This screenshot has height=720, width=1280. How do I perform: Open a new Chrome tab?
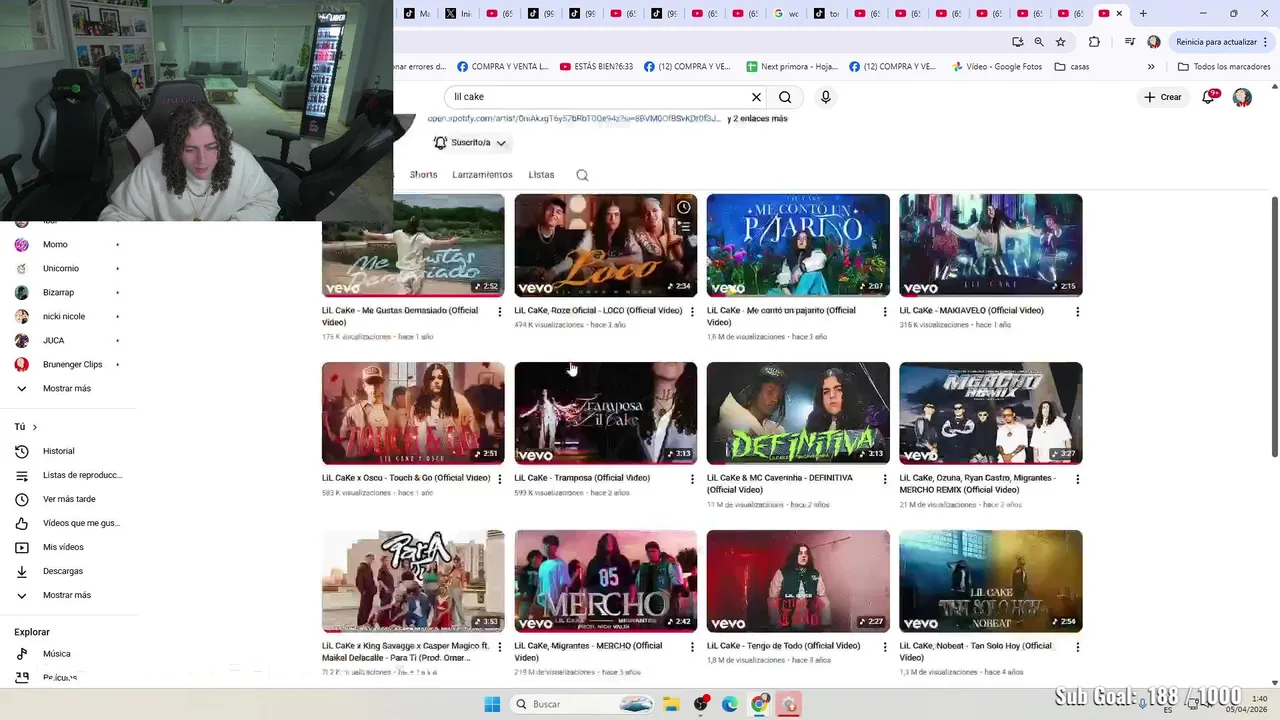(x=1143, y=13)
